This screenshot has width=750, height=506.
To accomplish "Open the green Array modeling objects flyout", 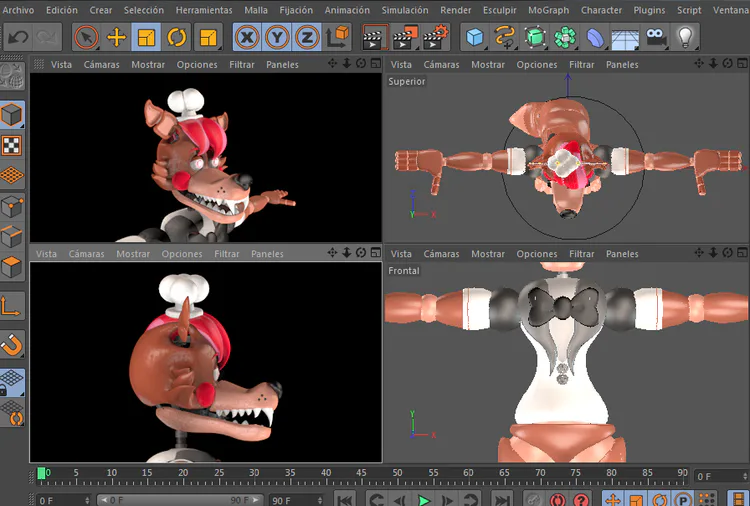I will [565, 37].
